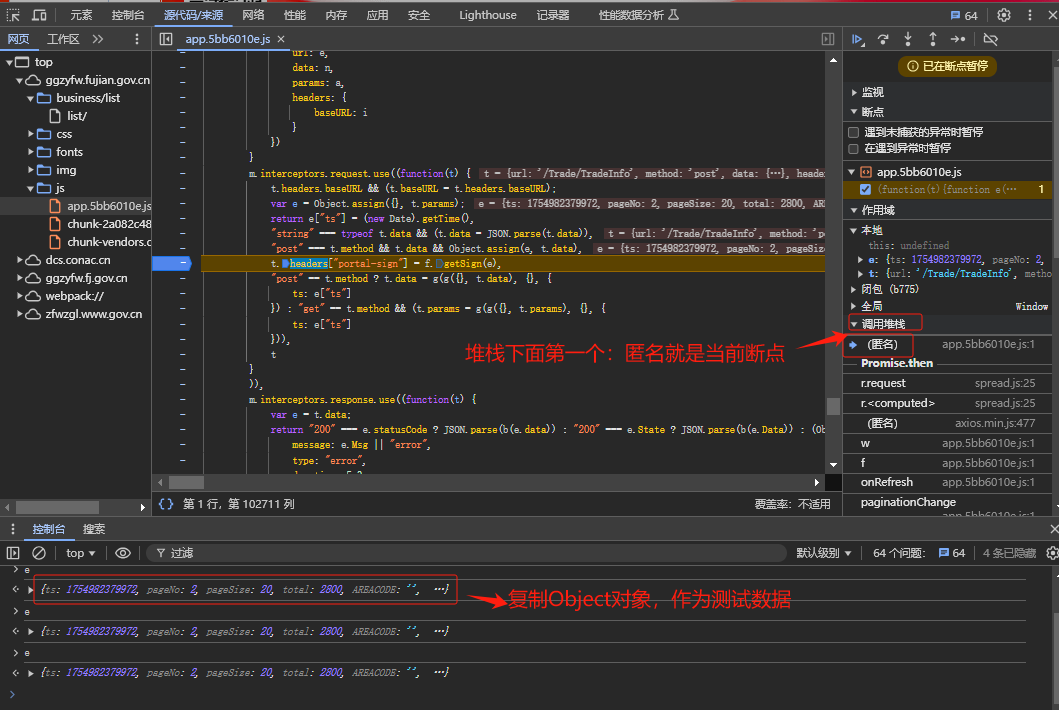Image resolution: width=1059 pixels, height=710 pixels.
Task: Deactivate breakpoints icon
Action: tap(990, 39)
